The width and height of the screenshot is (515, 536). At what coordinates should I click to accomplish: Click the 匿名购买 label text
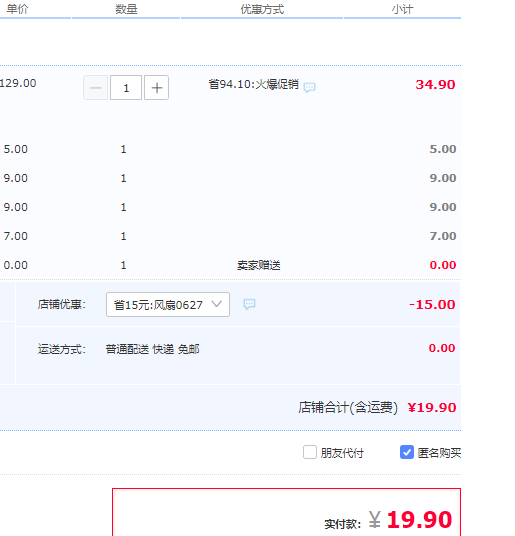(439, 453)
